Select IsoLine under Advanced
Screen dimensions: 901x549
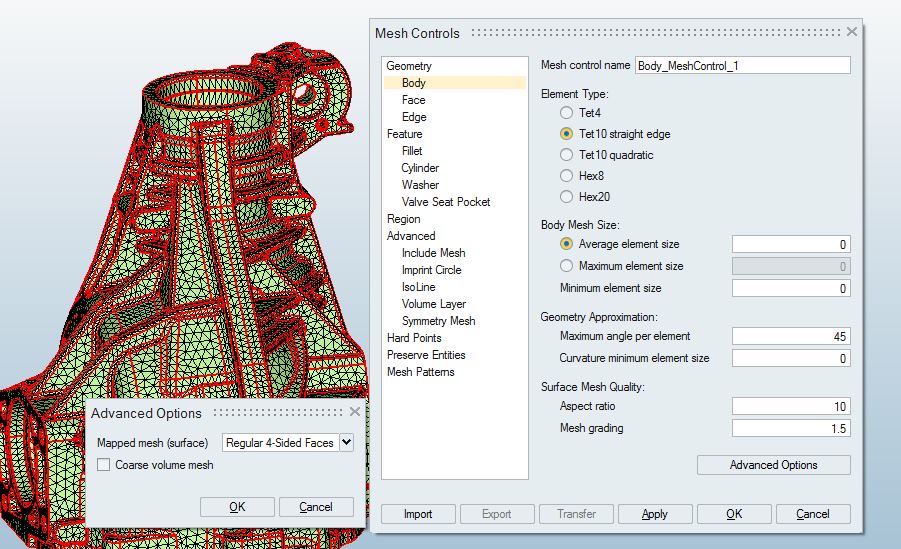tap(418, 287)
